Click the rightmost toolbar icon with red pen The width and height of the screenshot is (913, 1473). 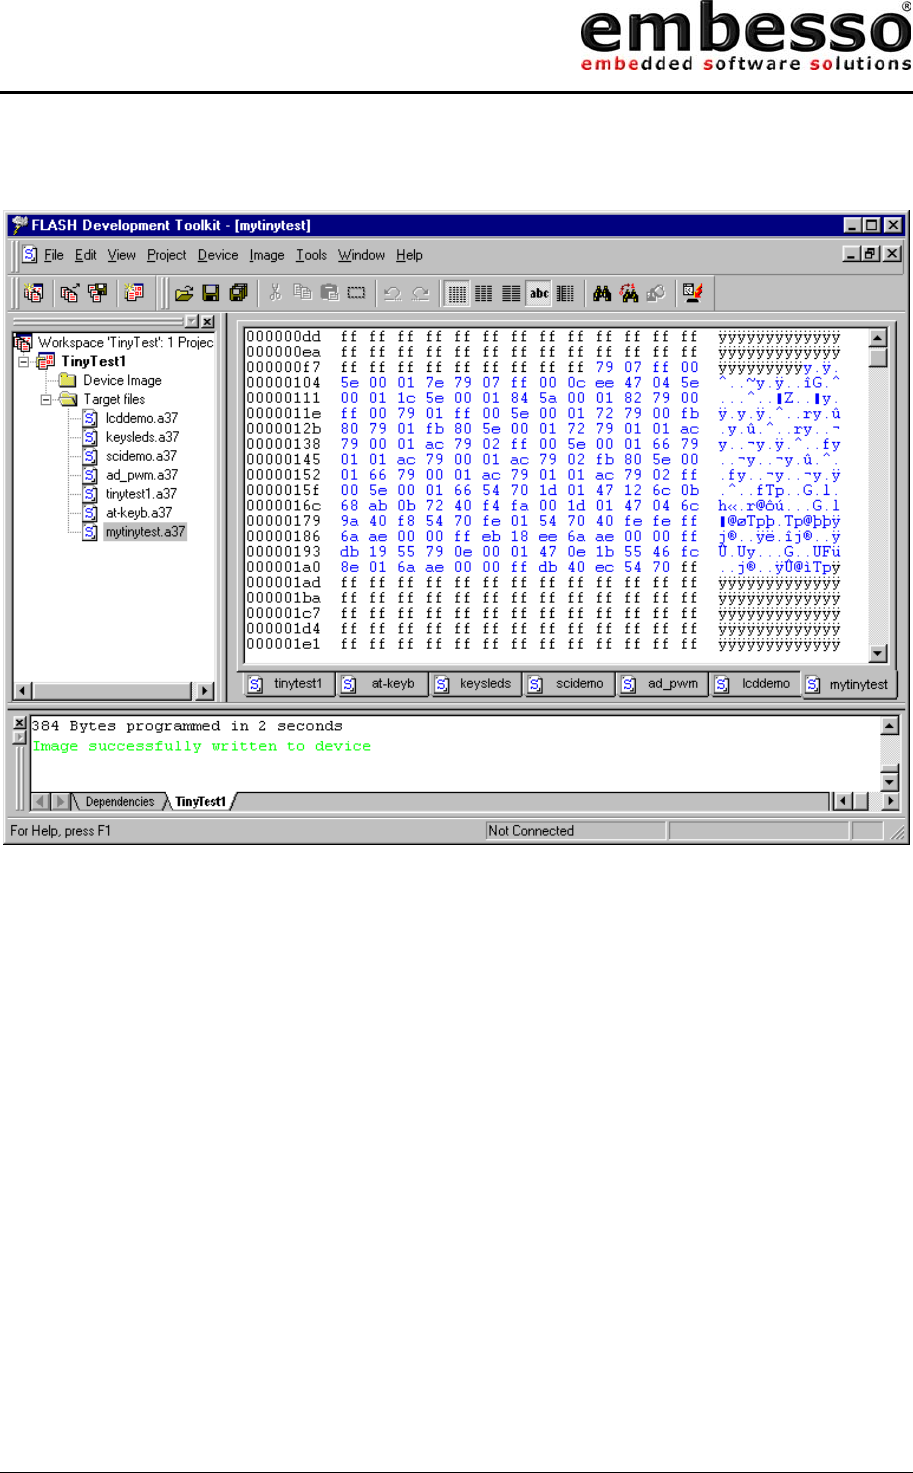[692, 293]
